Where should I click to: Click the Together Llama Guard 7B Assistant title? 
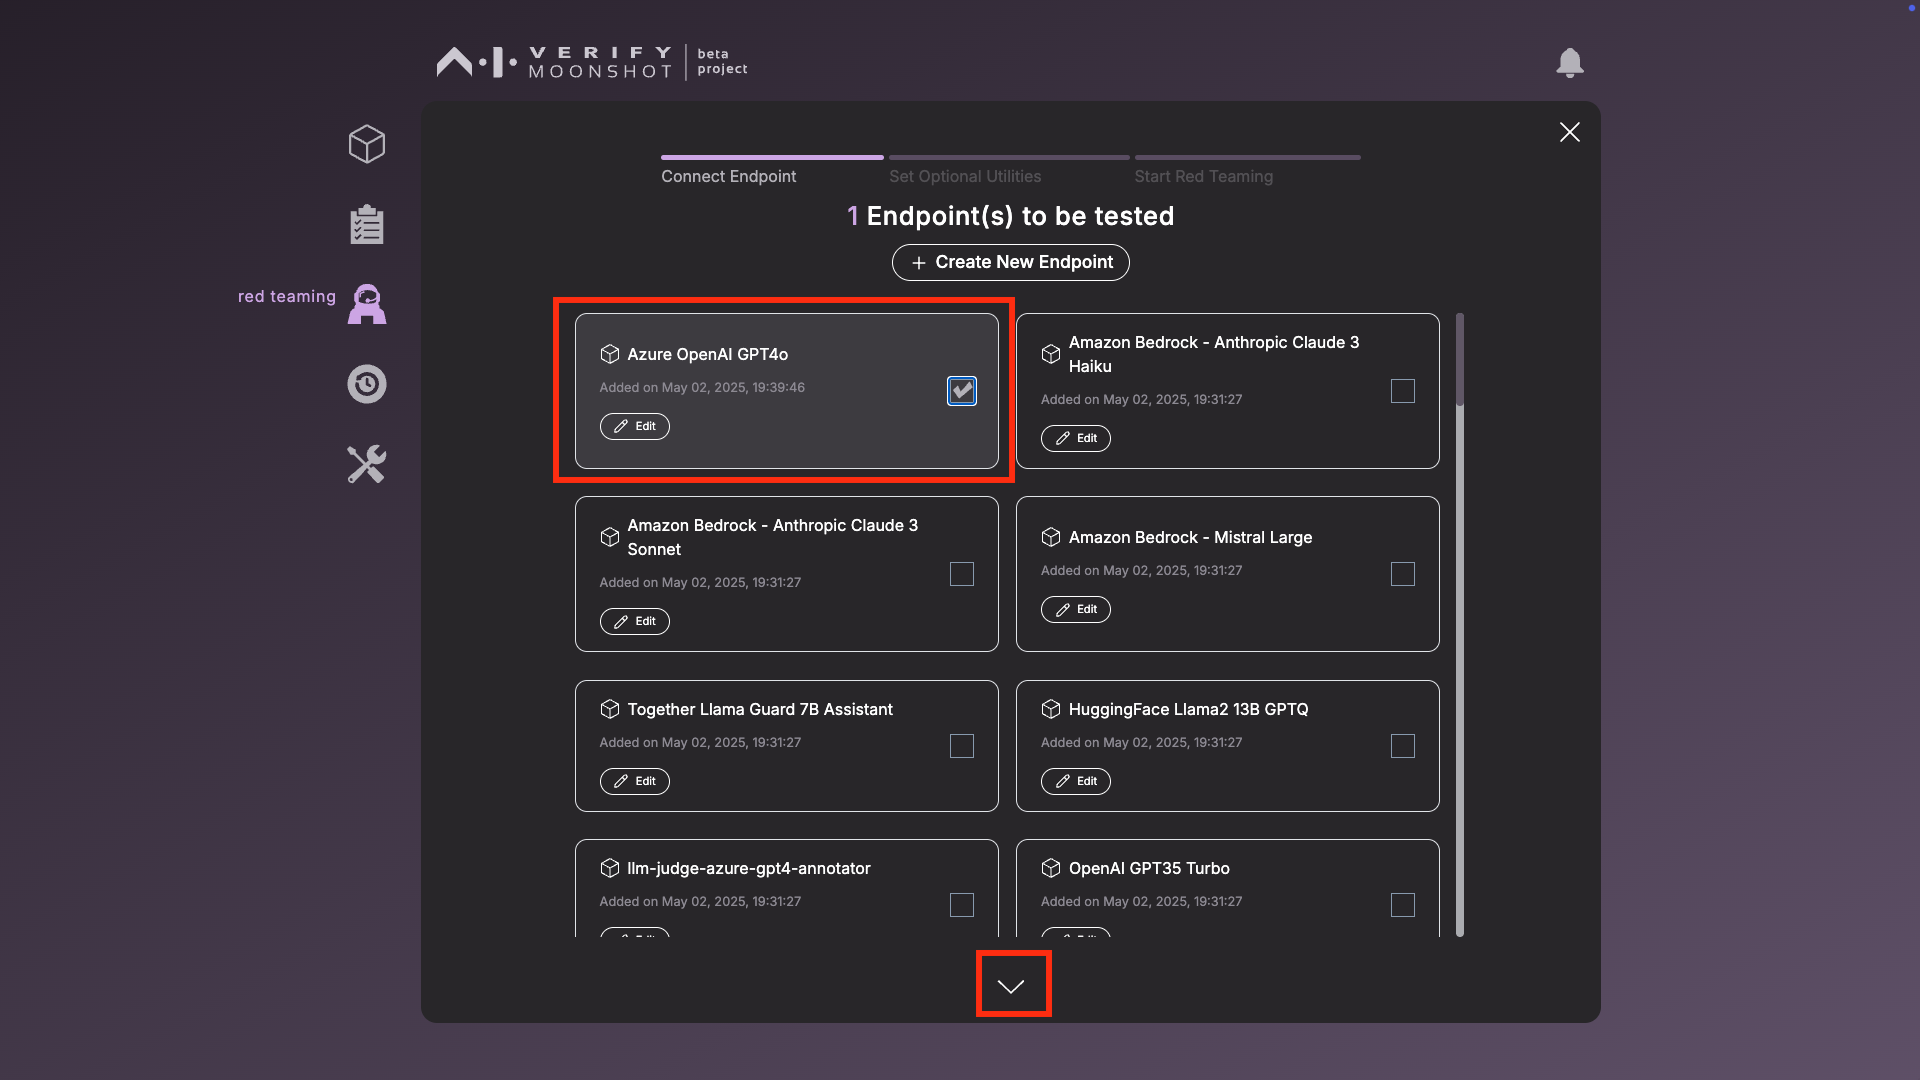click(760, 709)
